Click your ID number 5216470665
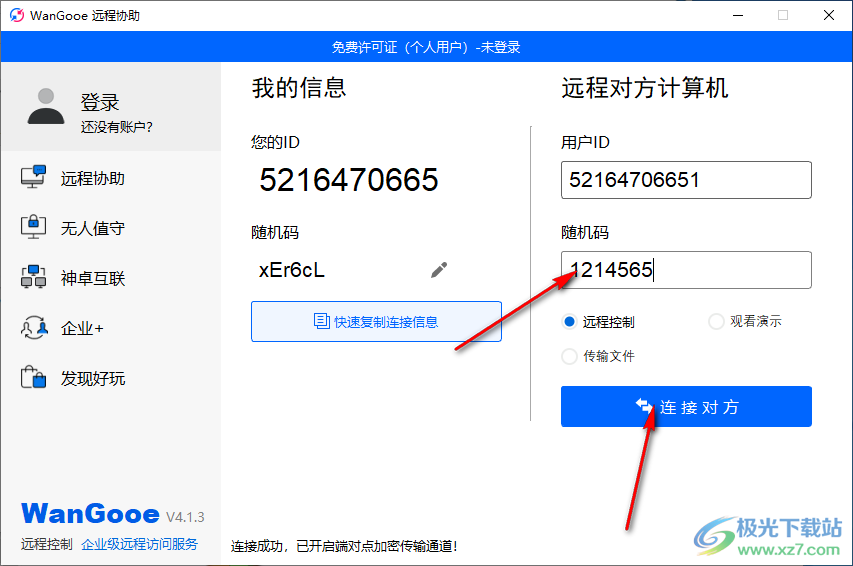The image size is (853, 566). click(349, 180)
